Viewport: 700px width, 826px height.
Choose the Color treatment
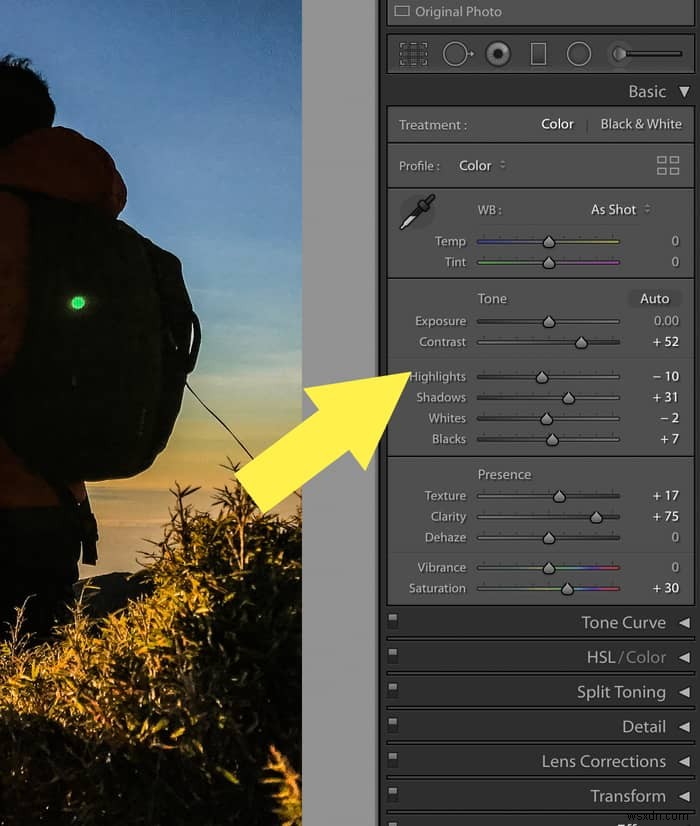pos(557,124)
